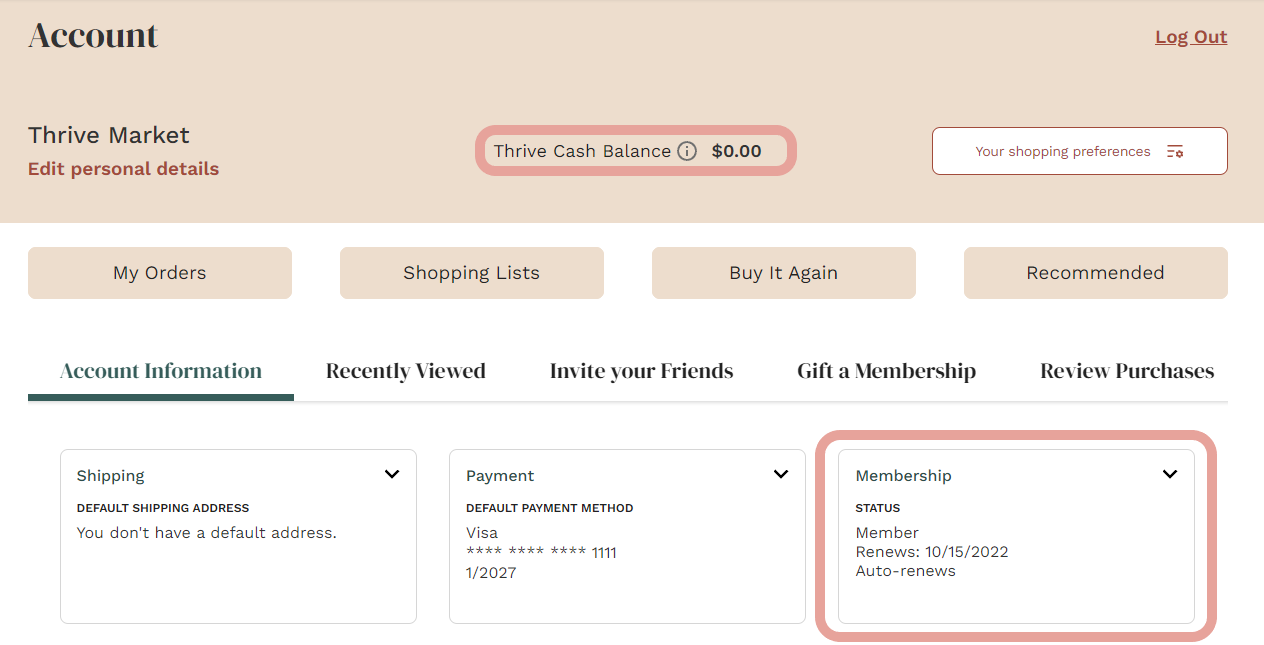
Task: Click the Log Out link
Action: coord(1191,36)
